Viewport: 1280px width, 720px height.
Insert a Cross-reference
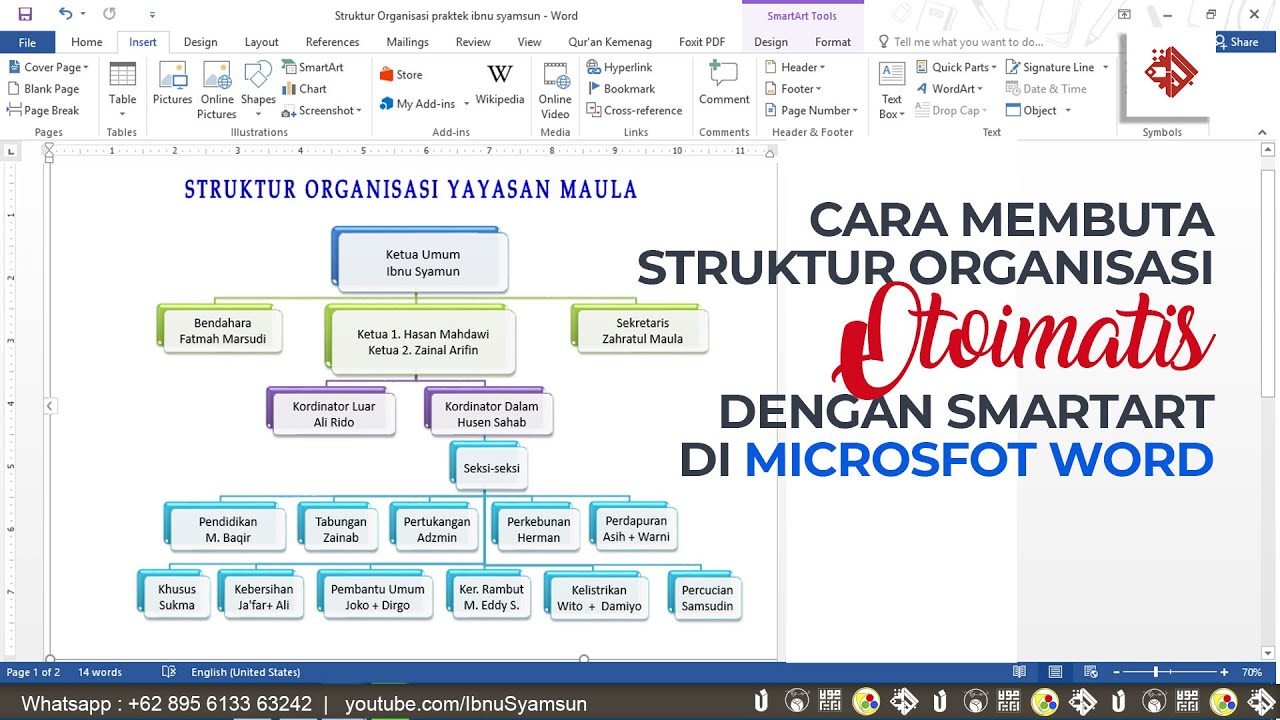coord(634,111)
